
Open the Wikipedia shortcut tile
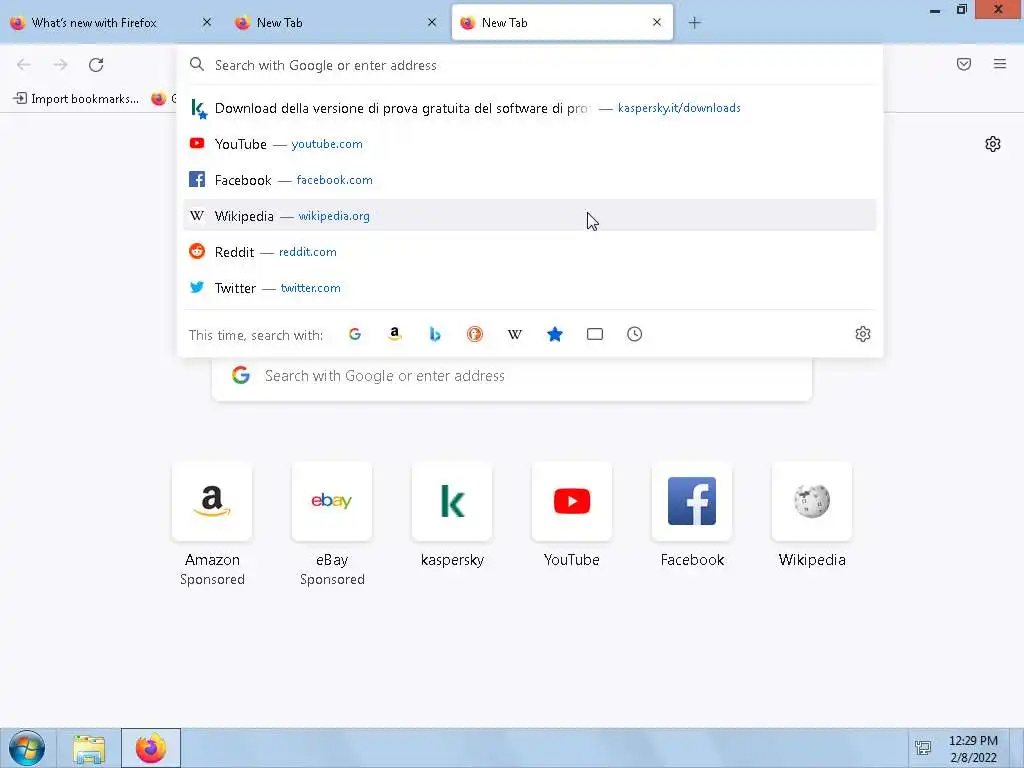pos(812,502)
